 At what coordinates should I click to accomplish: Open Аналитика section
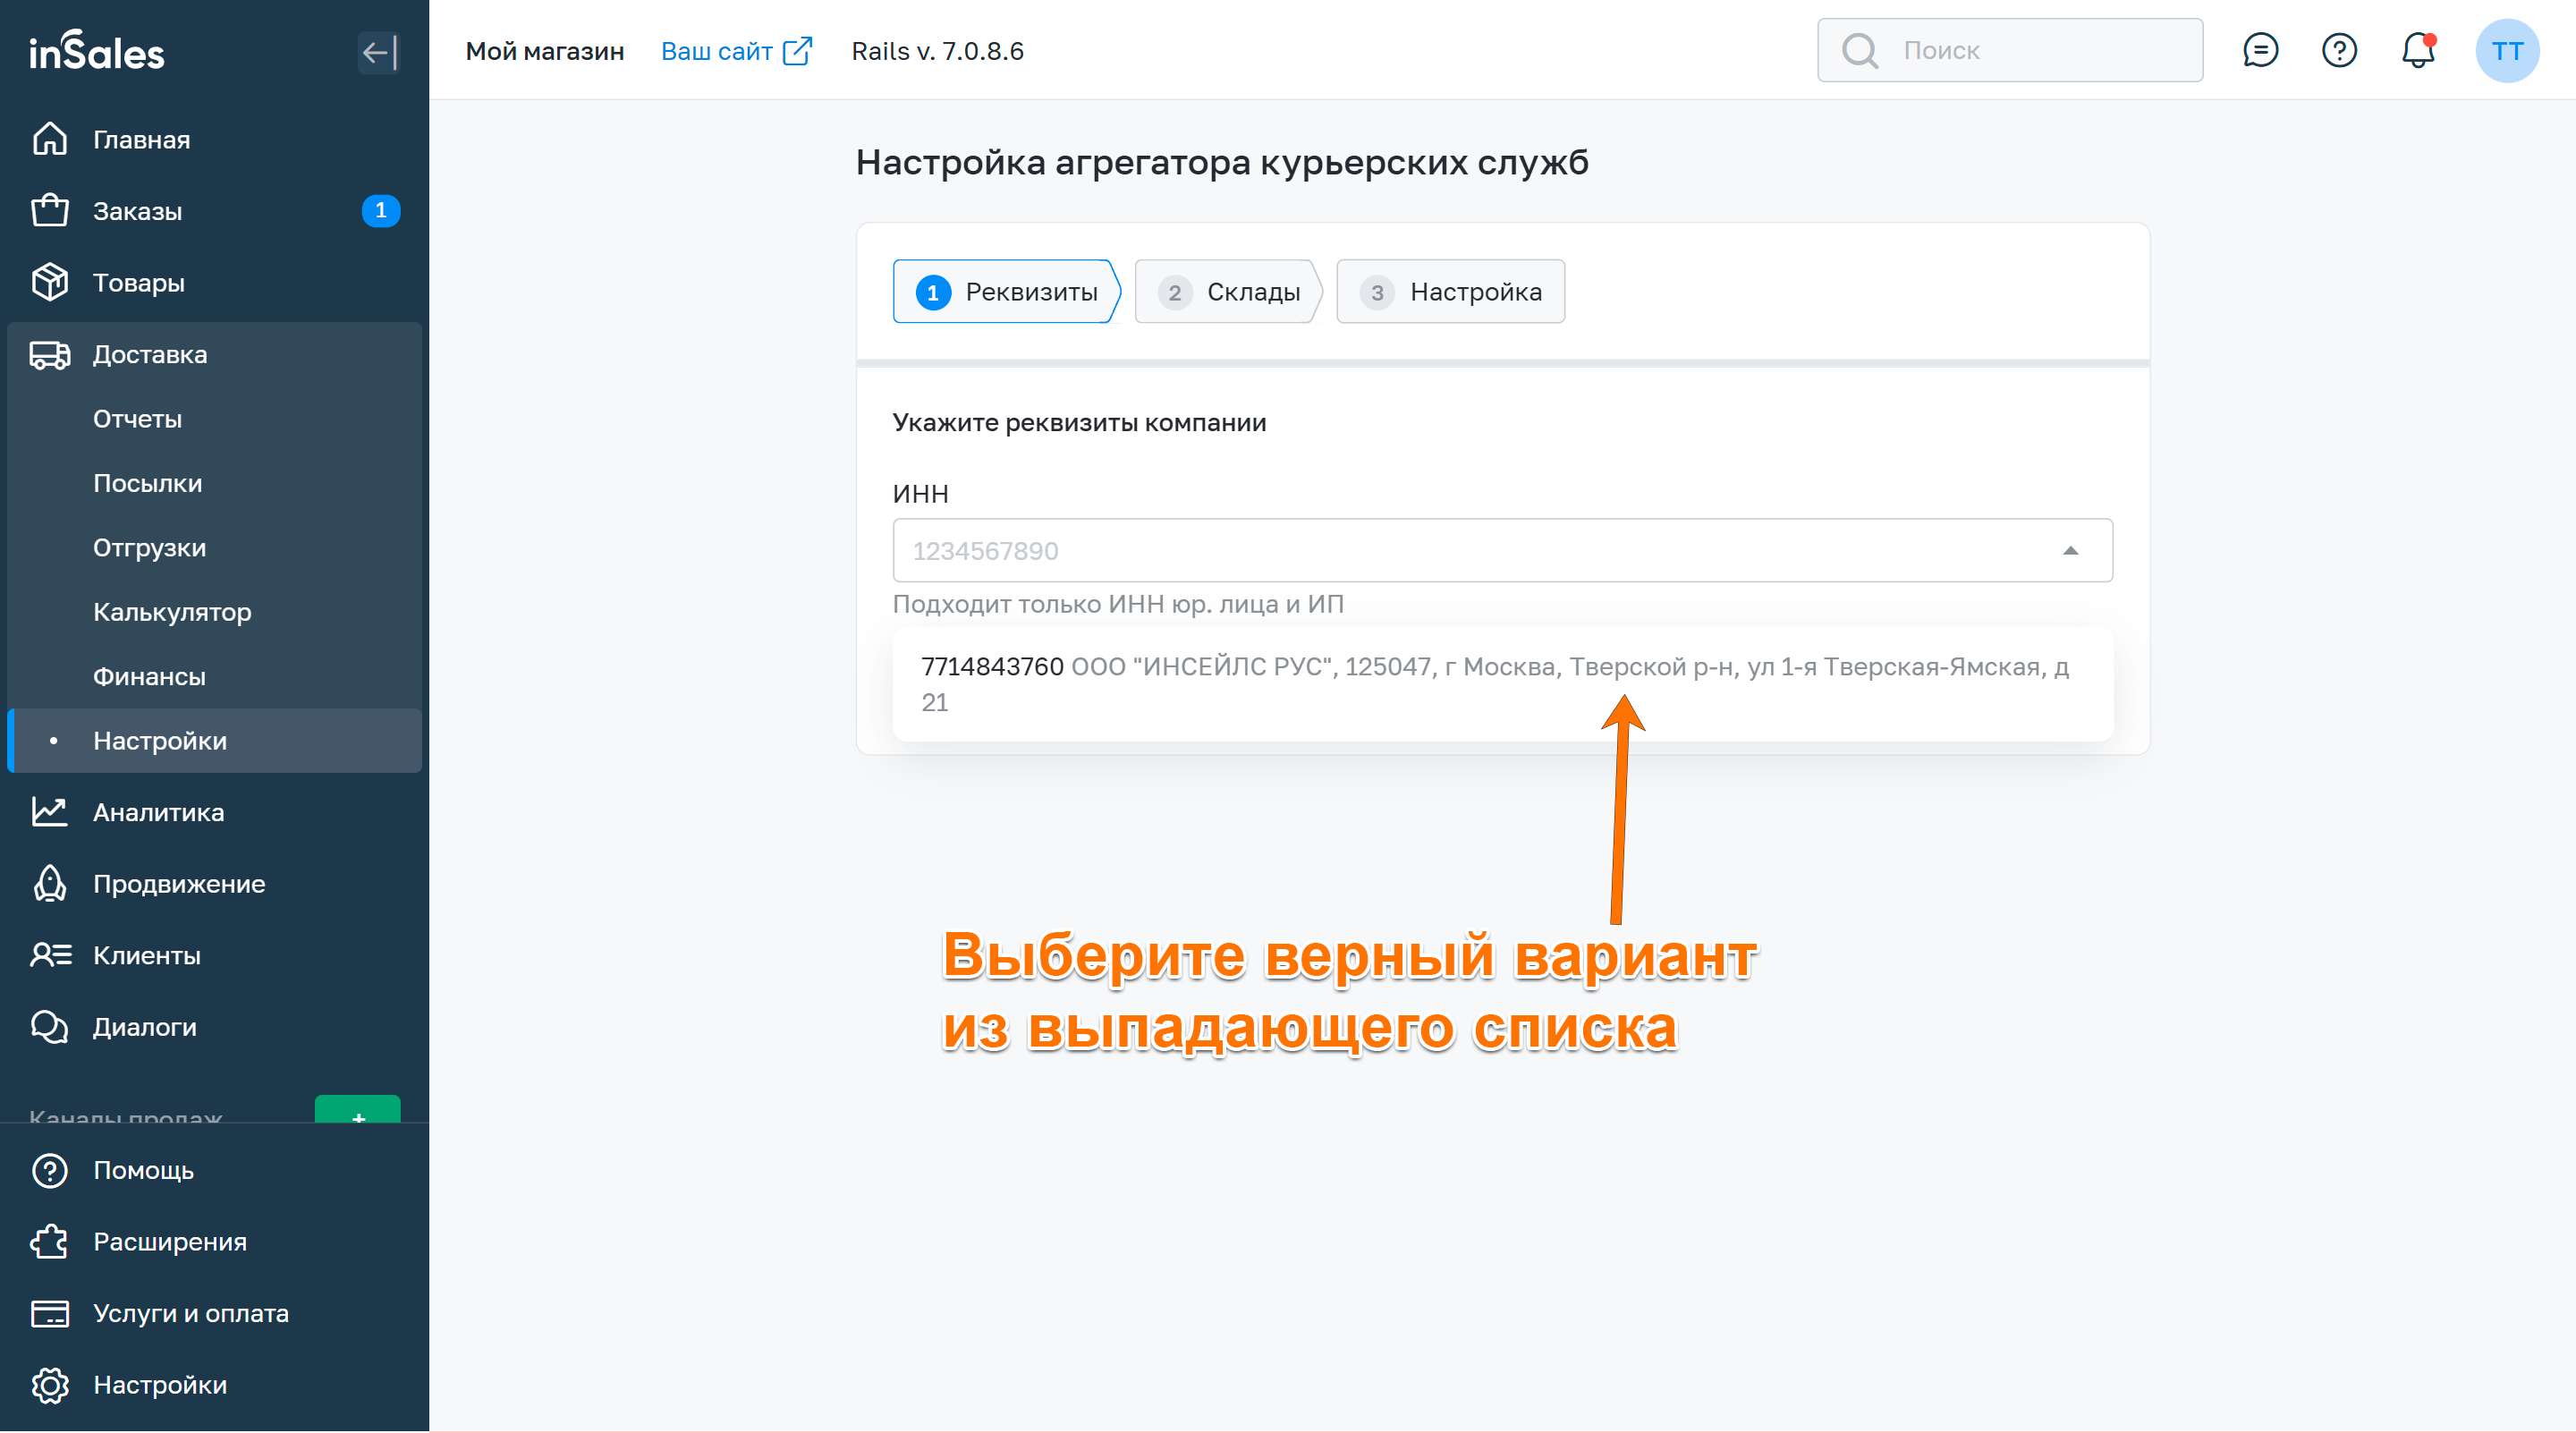(x=158, y=812)
